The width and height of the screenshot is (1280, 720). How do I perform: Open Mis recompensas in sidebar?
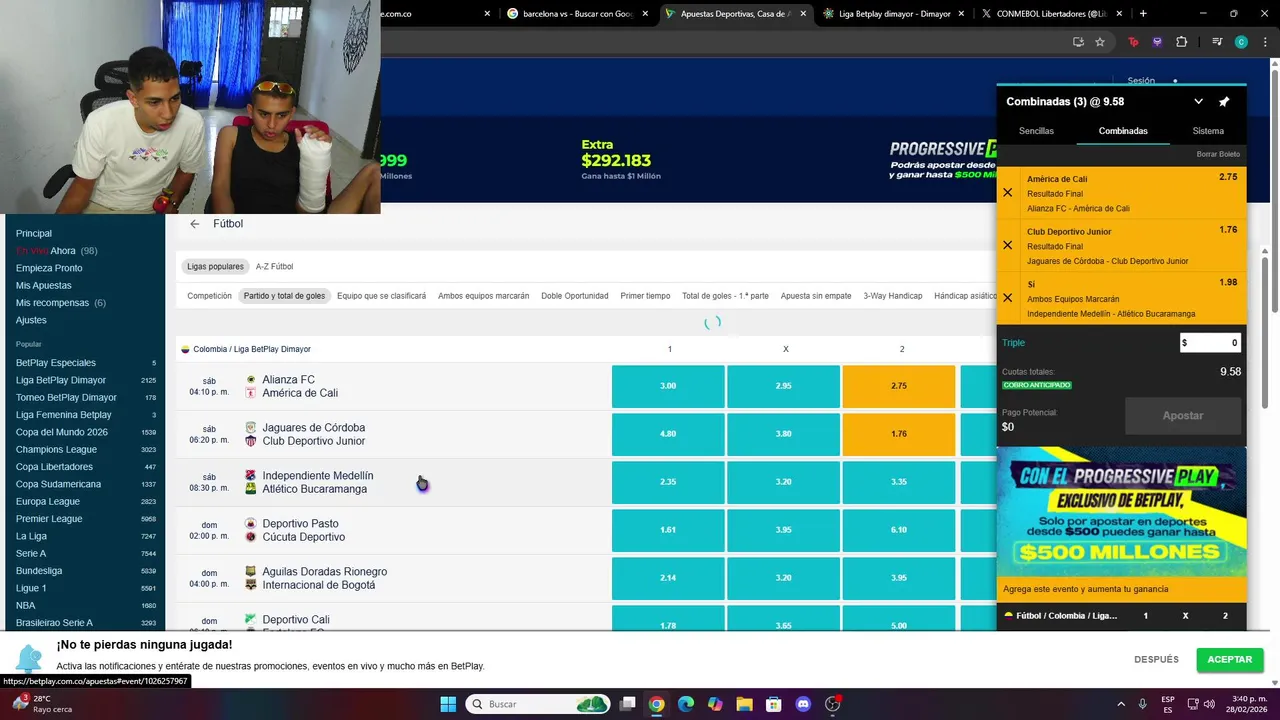(61, 303)
